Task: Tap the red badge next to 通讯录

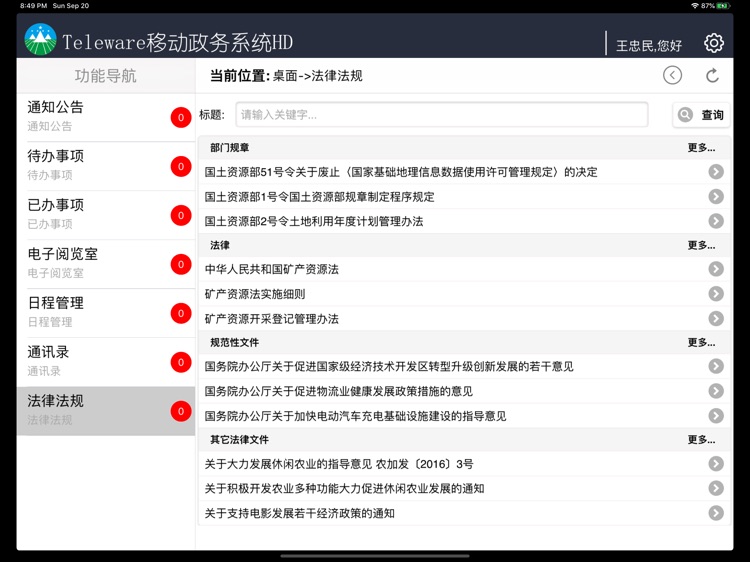Action: coord(181,362)
